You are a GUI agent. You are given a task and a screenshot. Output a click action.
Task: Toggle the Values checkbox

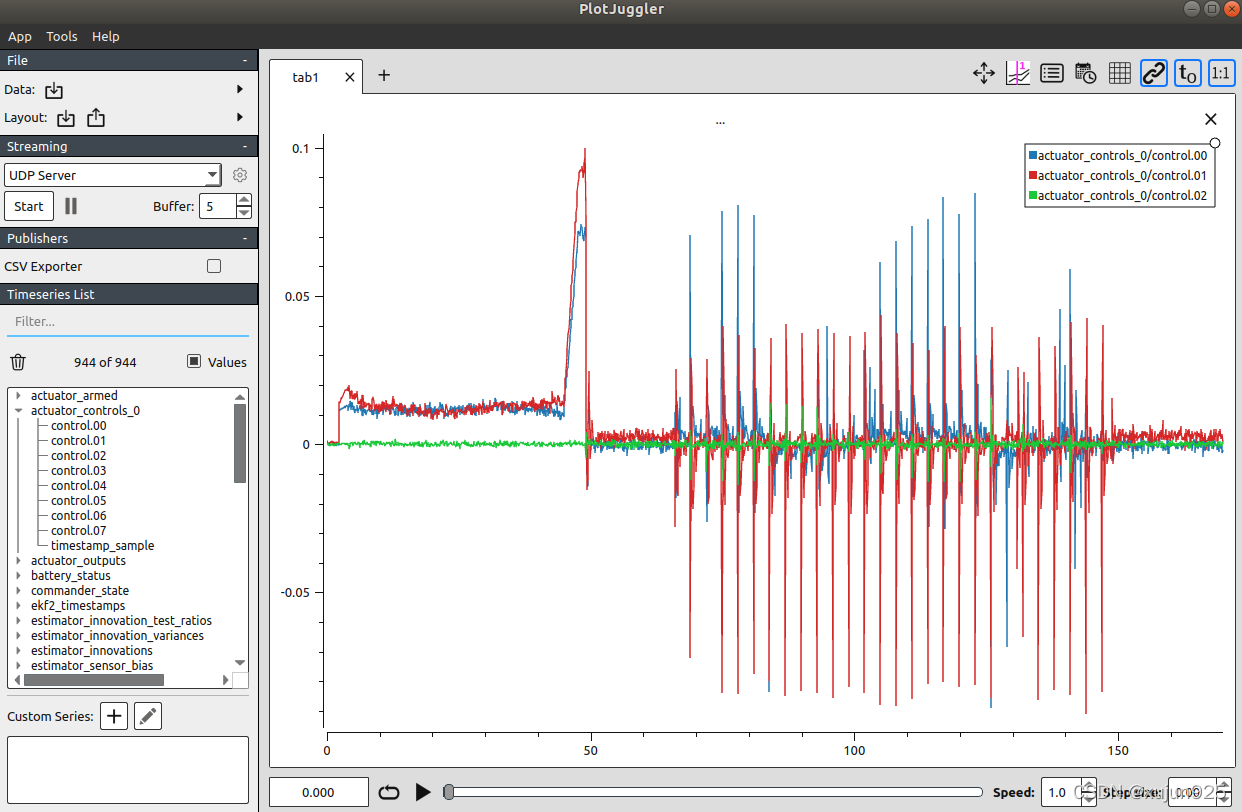[194, 362]
